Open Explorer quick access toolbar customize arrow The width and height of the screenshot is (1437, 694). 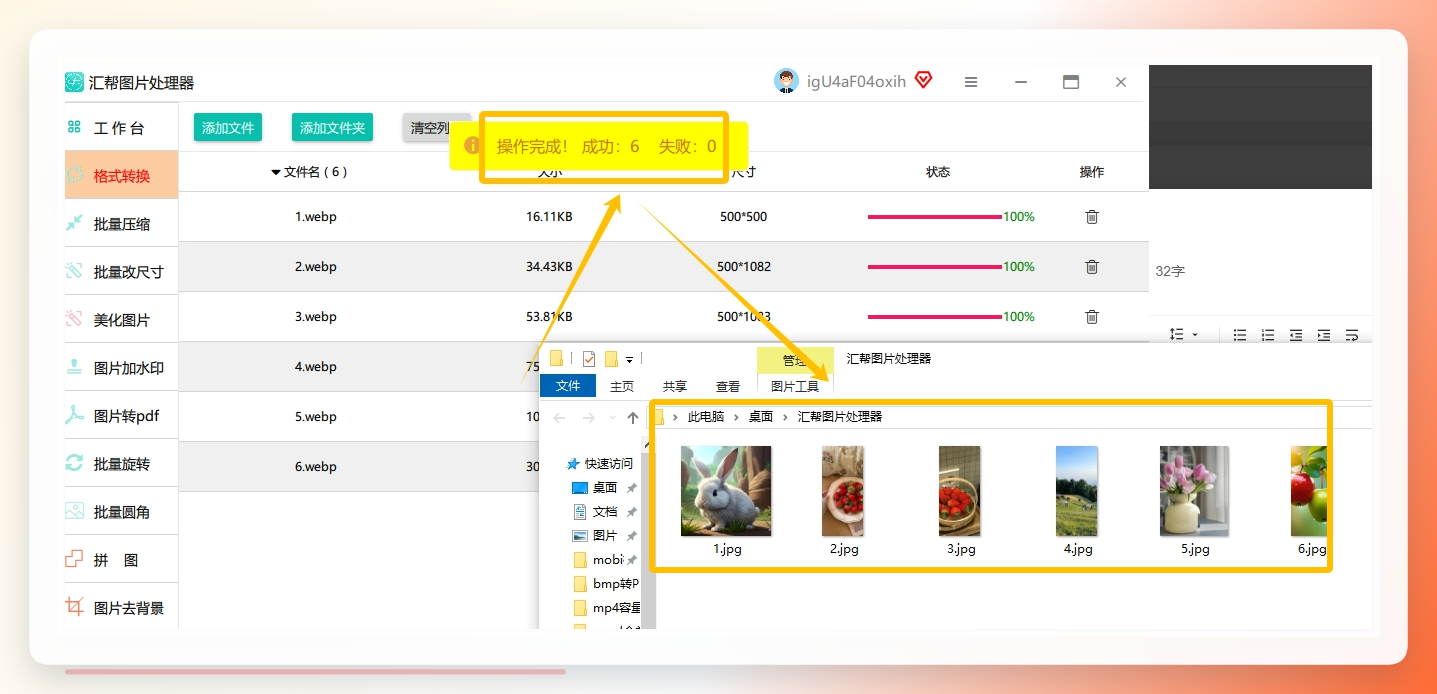(629, 360)
